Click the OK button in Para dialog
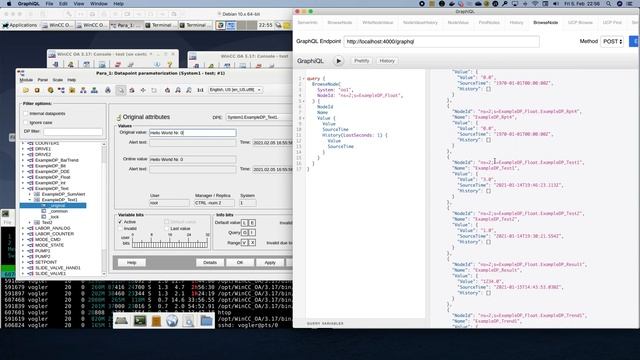This screenshot has width=640, height=360. [240, 262]
